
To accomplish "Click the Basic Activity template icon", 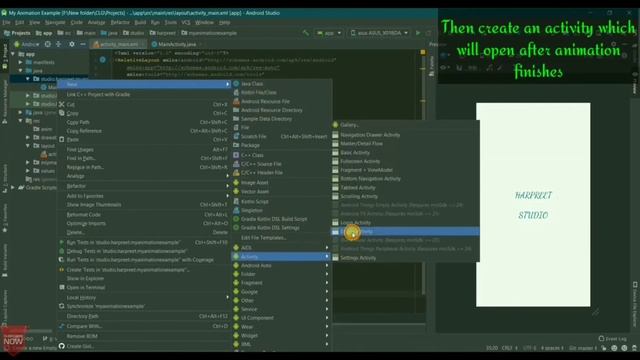I will tap(335, 152).
